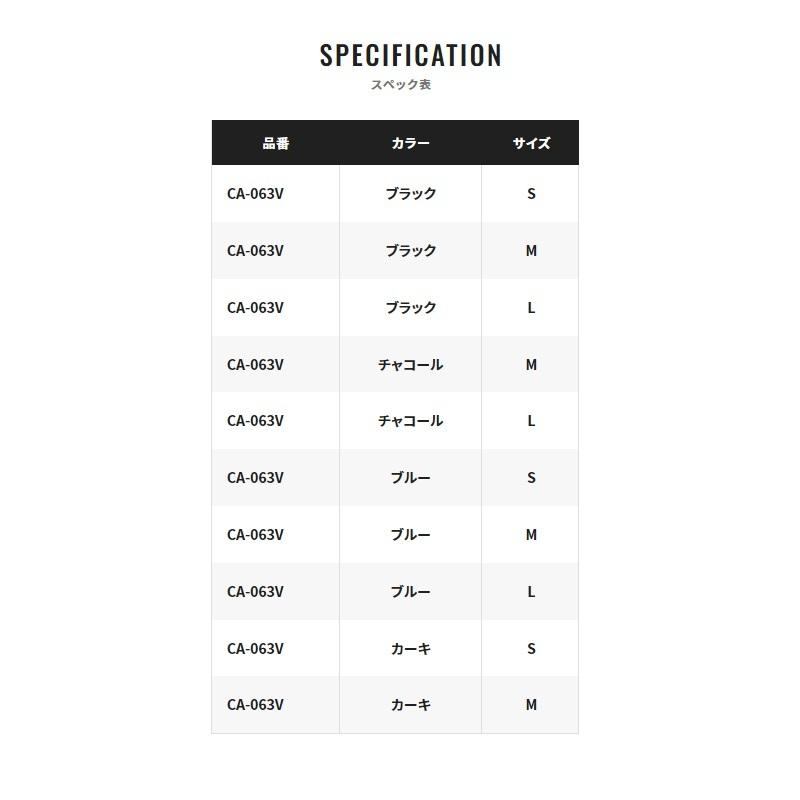Screen dimensions: 800x800
Task: Select the ブルー cell in the size S row
Action: 410,478
